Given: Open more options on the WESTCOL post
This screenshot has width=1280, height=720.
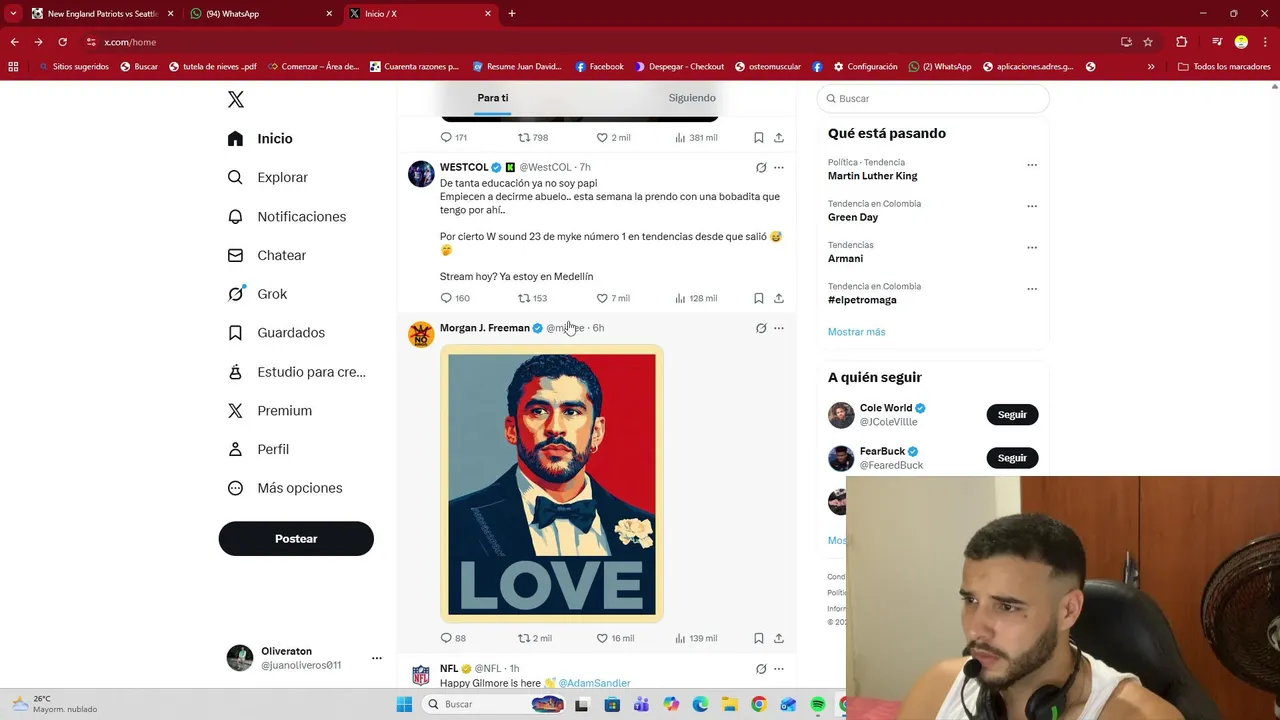Looking at the screenshot, I should click(x=779, y=167).
